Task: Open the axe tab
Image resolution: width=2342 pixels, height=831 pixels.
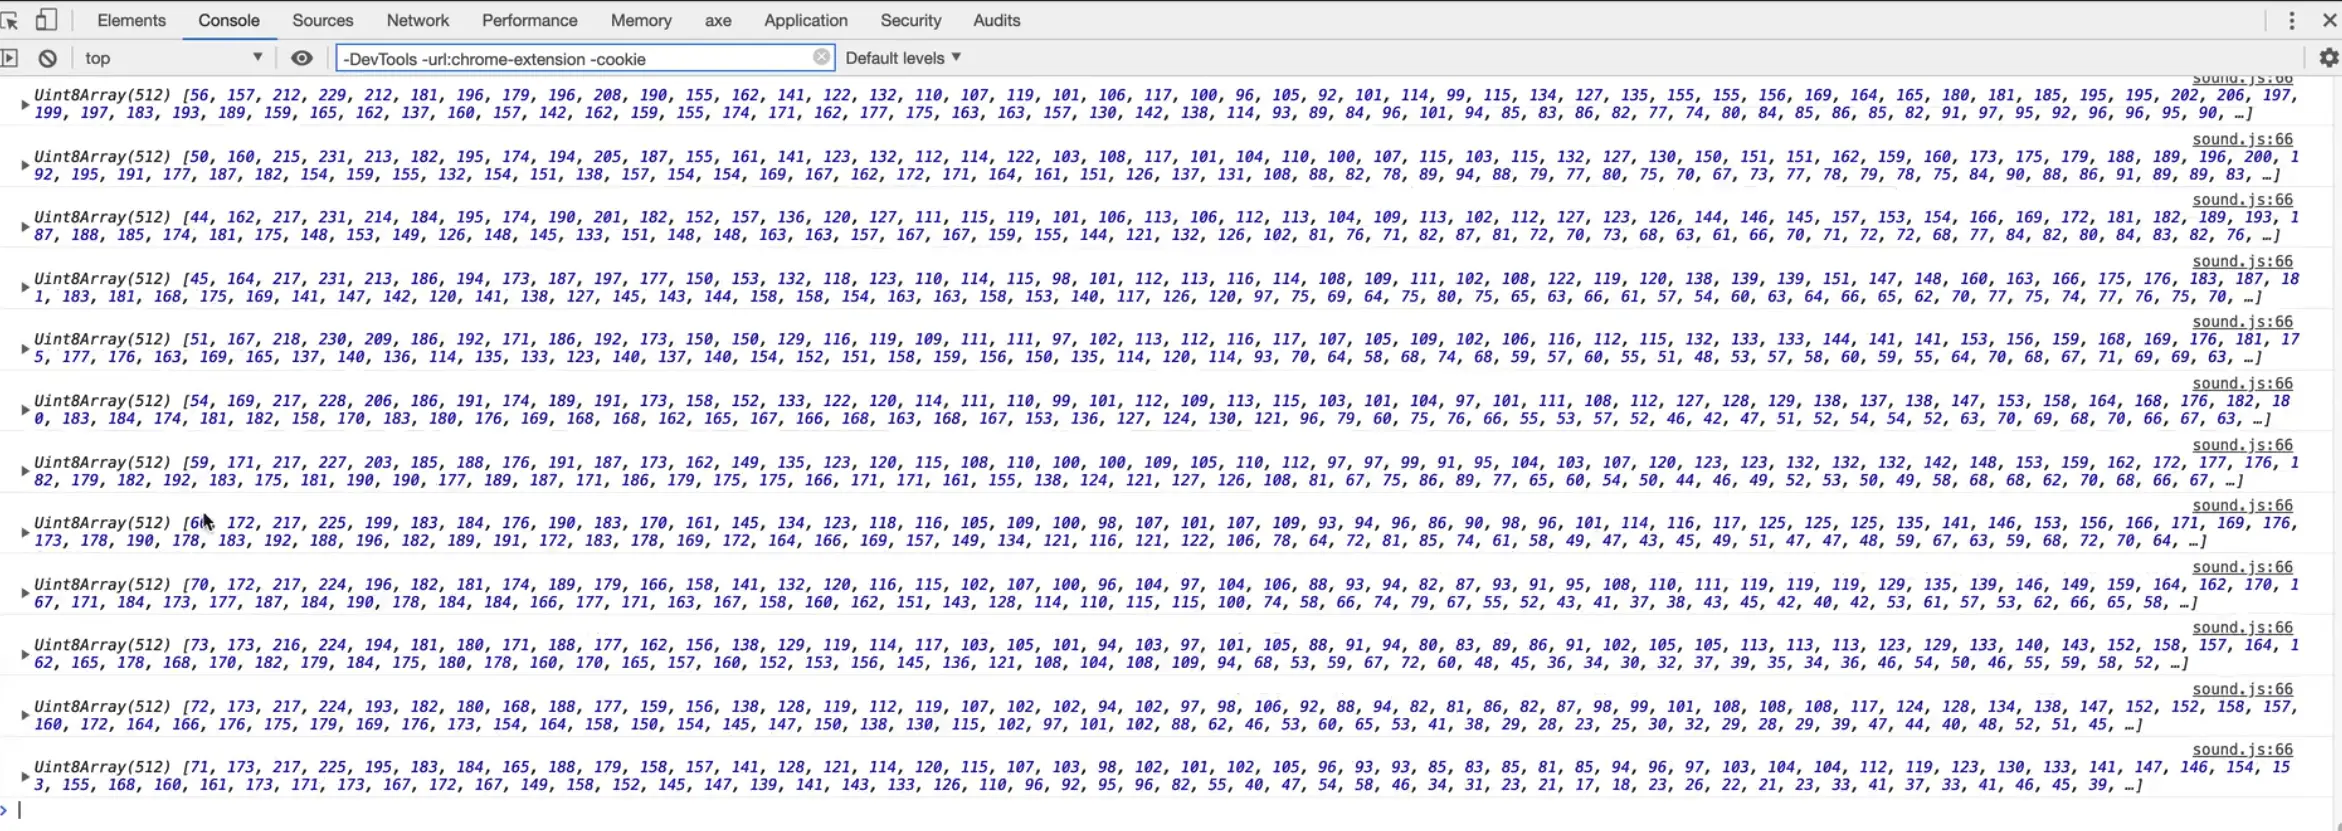Action: click(717, 20)
